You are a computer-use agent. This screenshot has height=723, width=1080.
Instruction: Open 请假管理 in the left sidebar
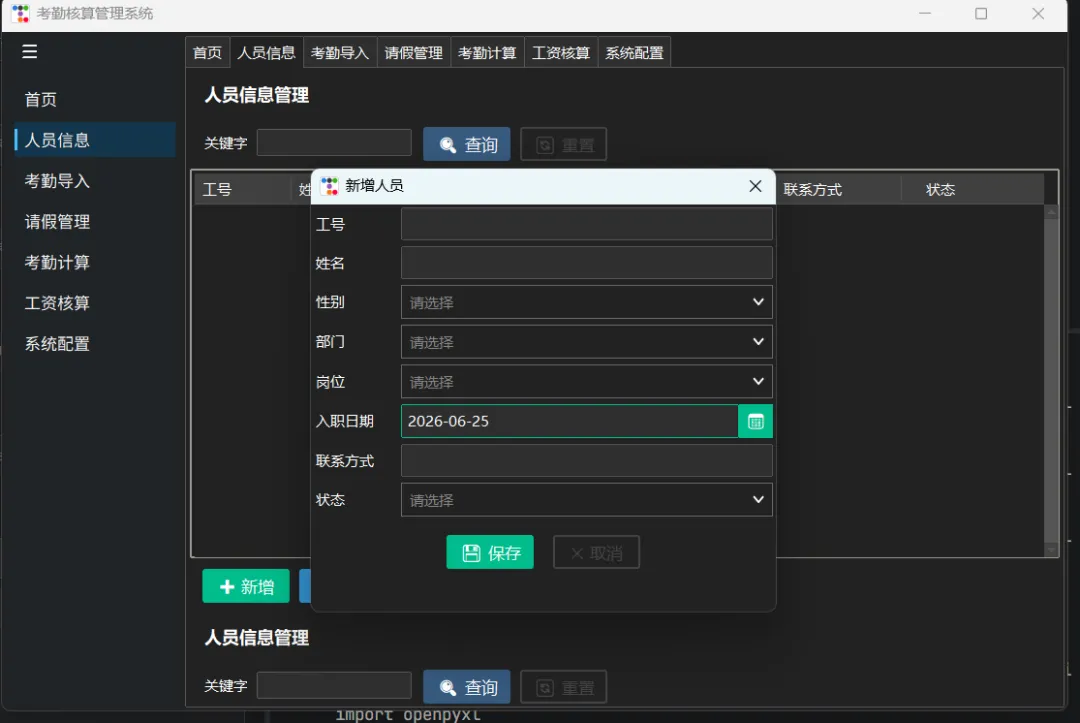95,222
